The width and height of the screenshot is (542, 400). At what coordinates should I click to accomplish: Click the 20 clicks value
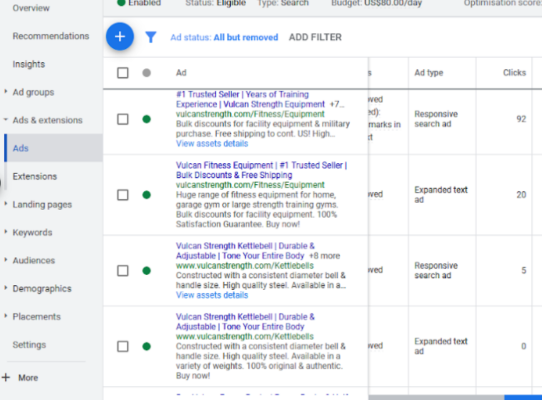tap(521, 195)
